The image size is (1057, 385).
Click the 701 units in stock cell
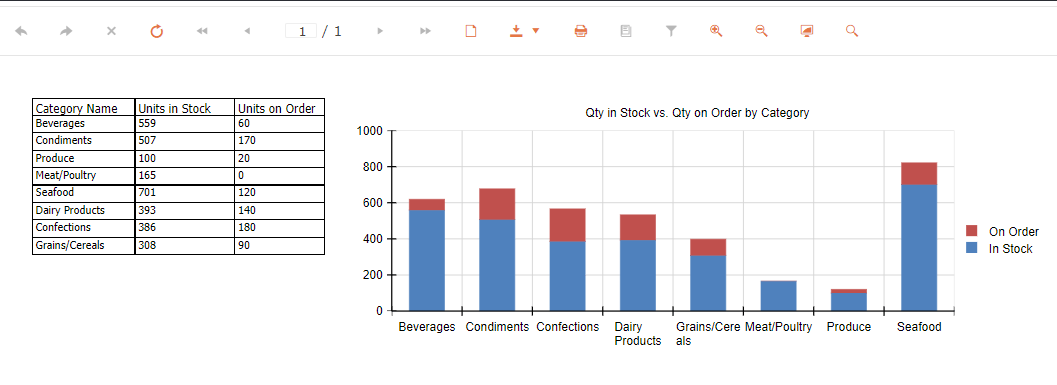coord(185,193)
